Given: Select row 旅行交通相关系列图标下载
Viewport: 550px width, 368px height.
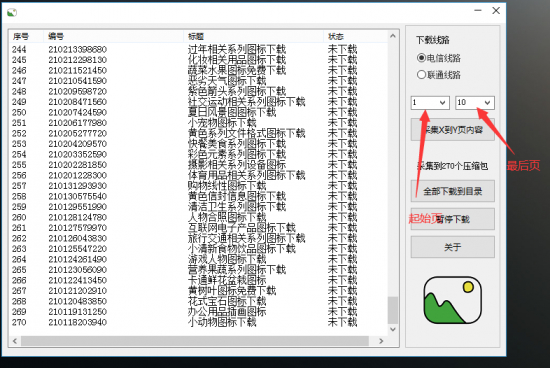Looking at the screenshot, I should (x=199, y=238).
